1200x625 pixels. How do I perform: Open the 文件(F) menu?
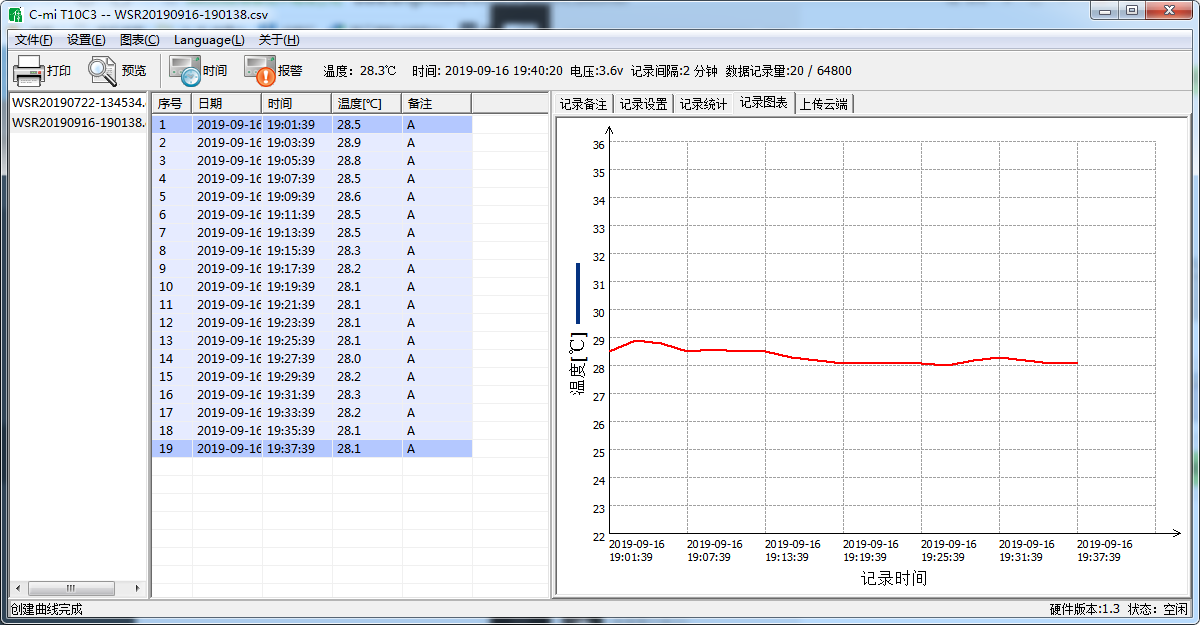33,40
